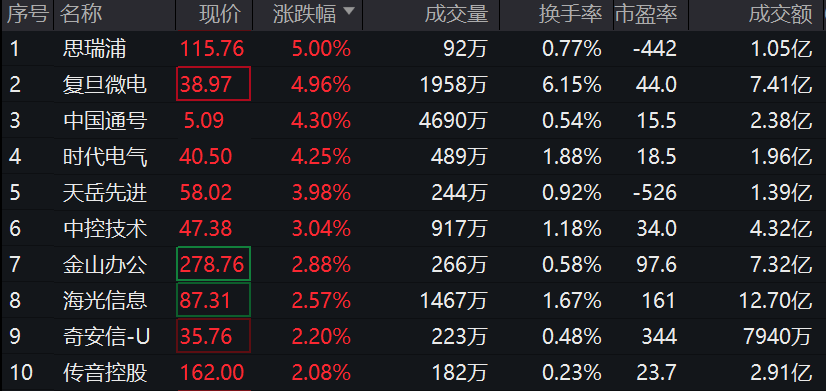
Task: Sort by 成交量 column header
Action: (456, 15)
